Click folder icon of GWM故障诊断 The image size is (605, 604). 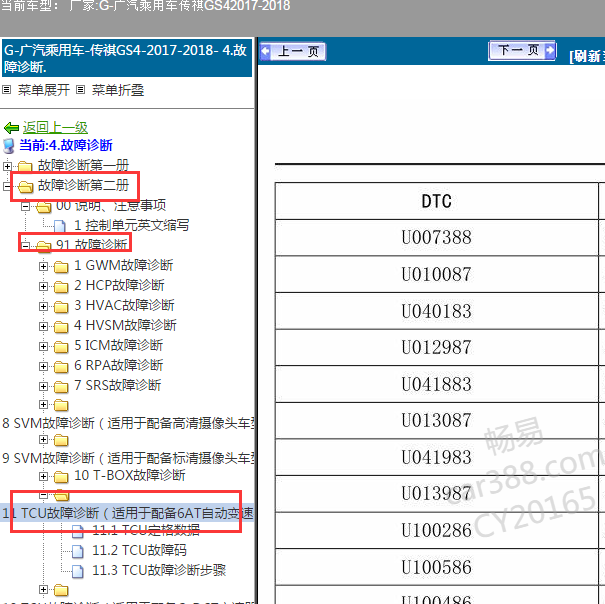(61, 267)
